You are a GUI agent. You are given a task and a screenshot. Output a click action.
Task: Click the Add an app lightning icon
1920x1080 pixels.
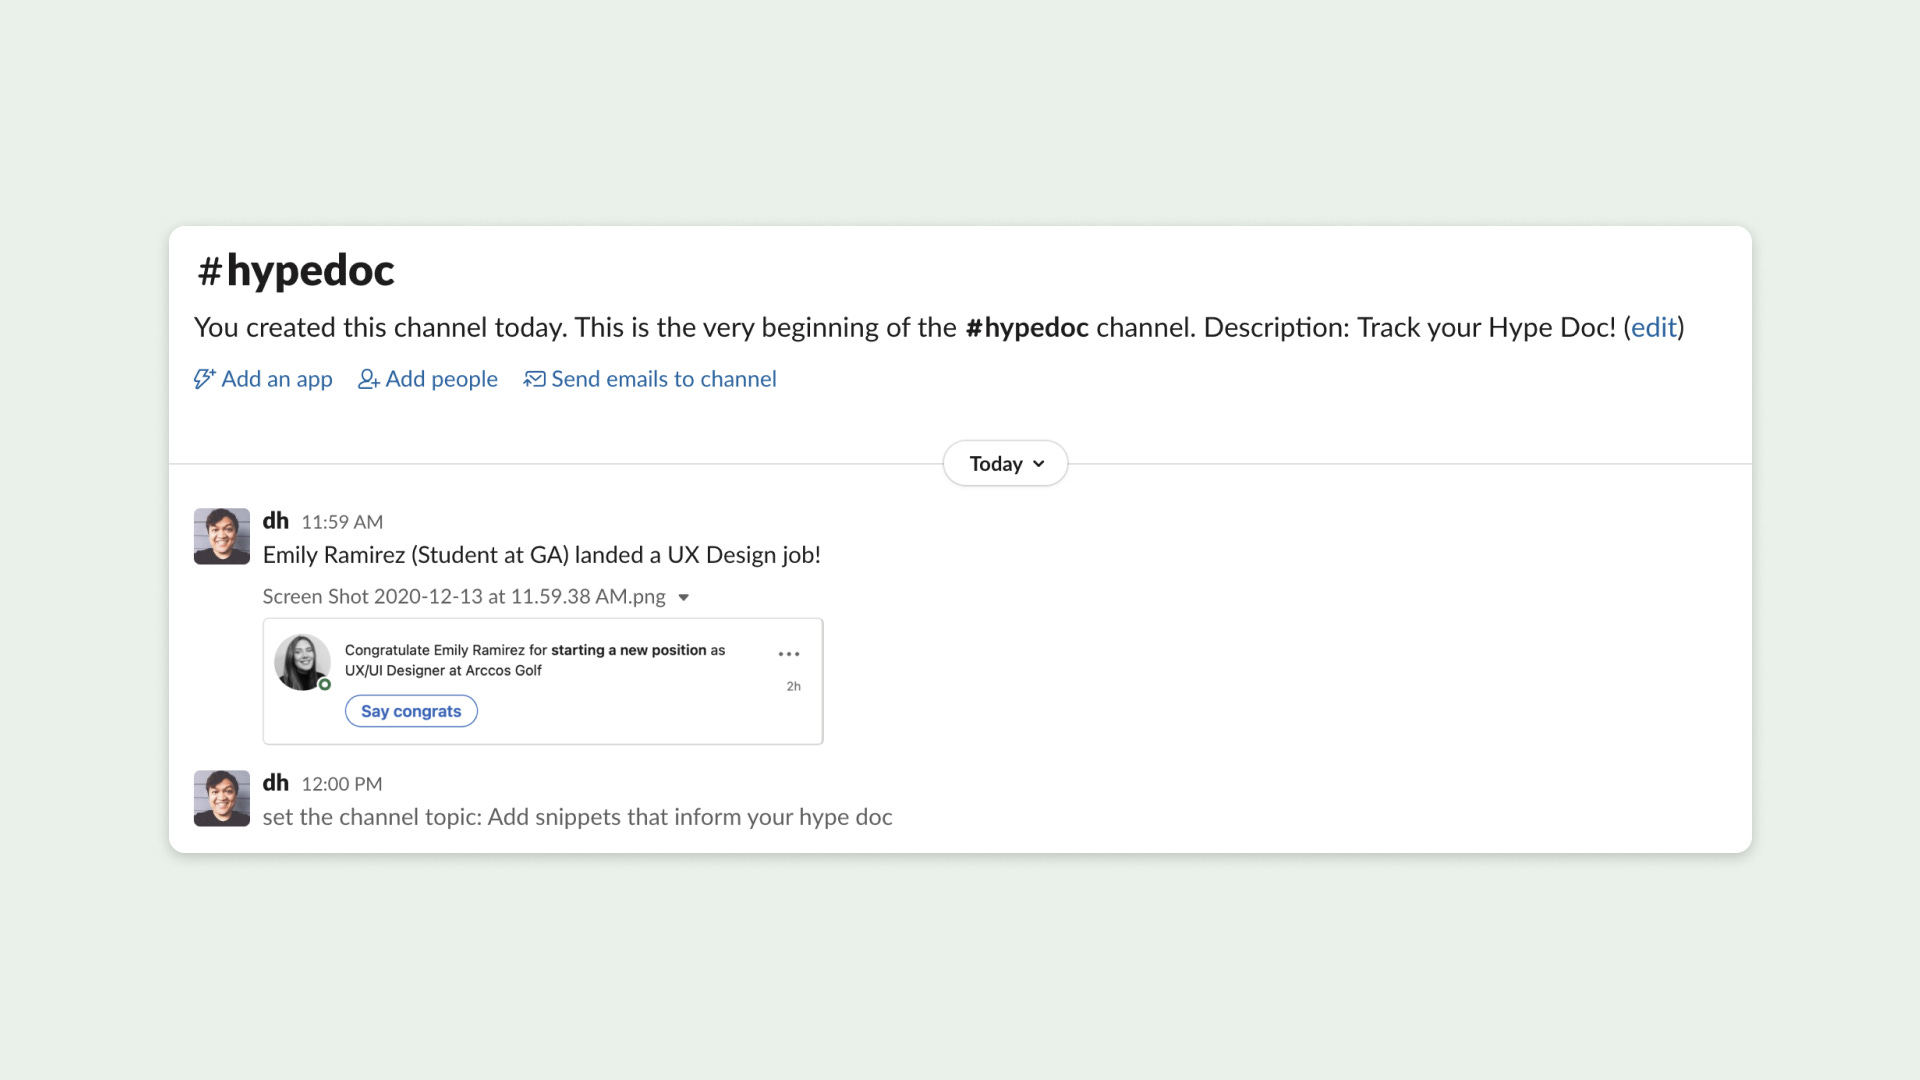[x=205, y=378]
